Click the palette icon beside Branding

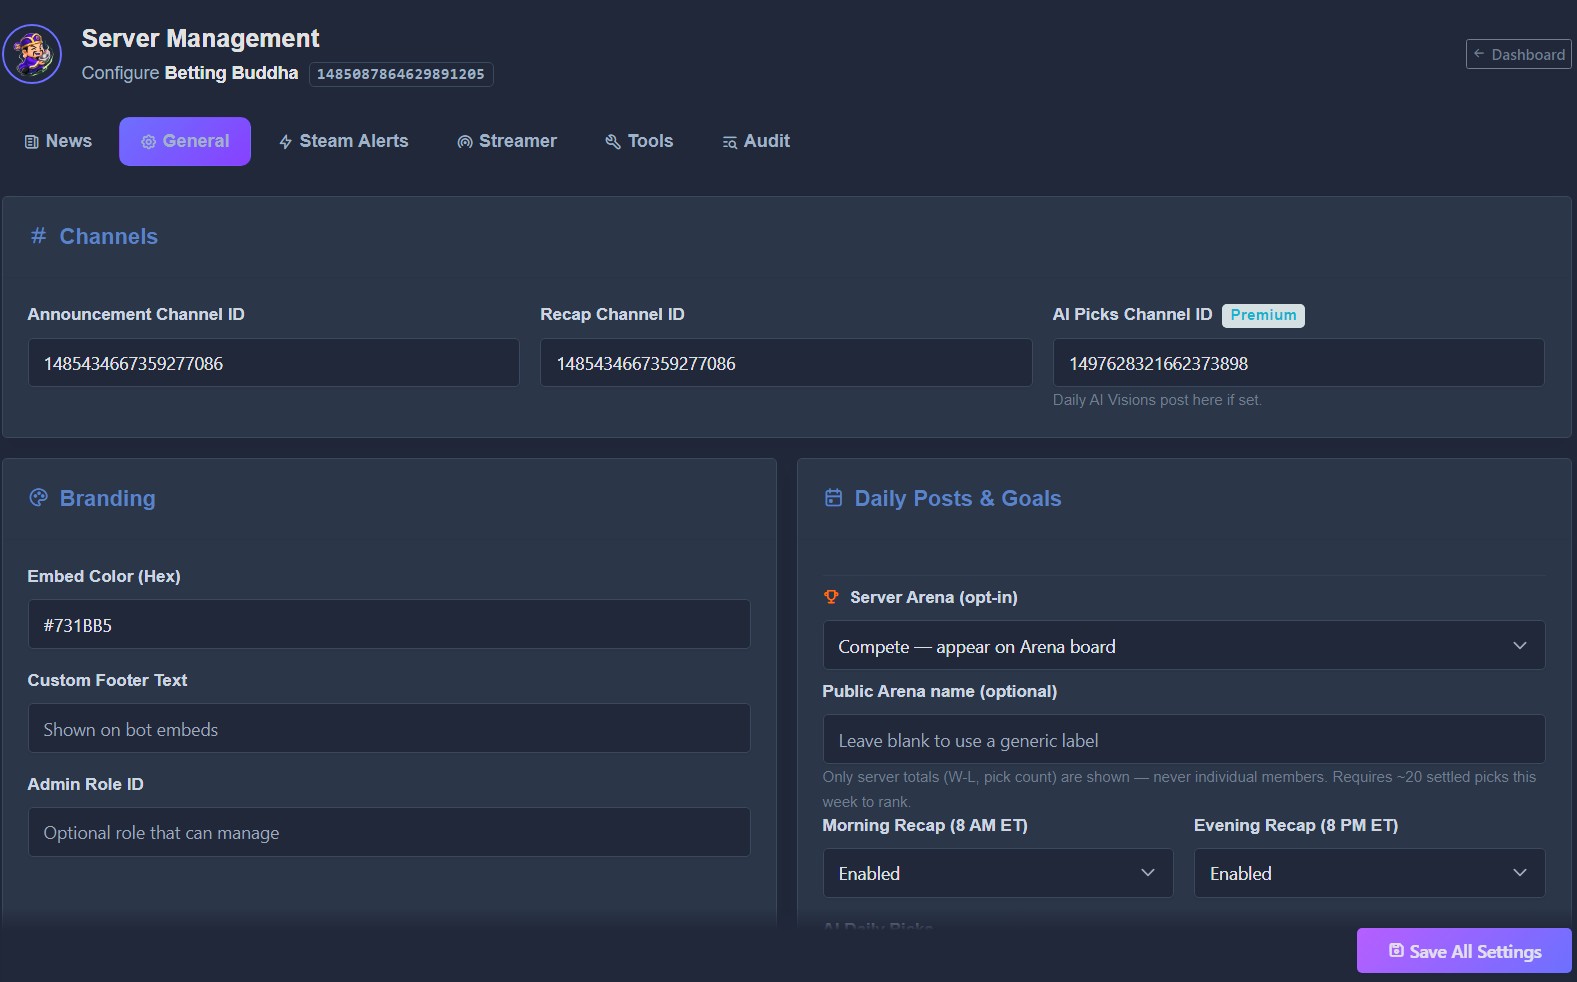(x=38, y=497)
